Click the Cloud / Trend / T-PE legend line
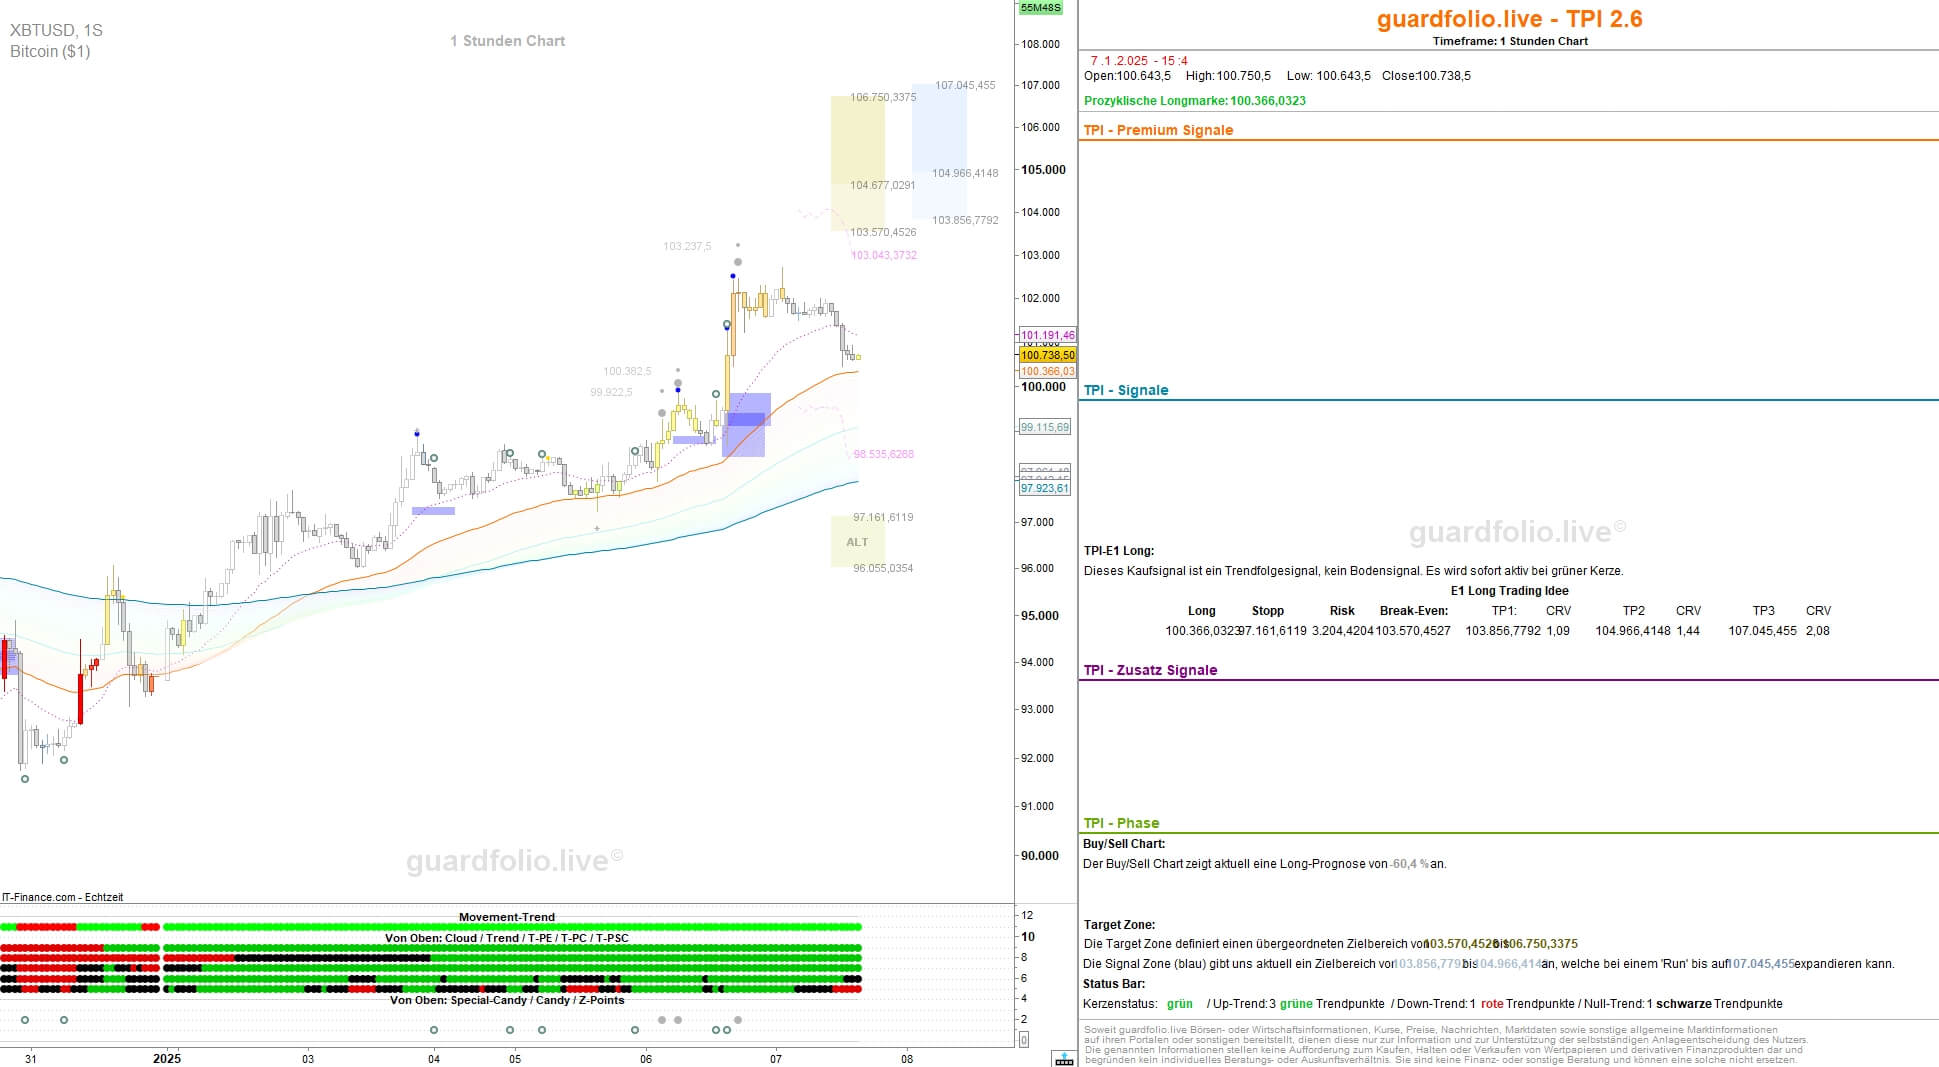Screen dimensions: 1939x1067 click(x=507, y=938)
